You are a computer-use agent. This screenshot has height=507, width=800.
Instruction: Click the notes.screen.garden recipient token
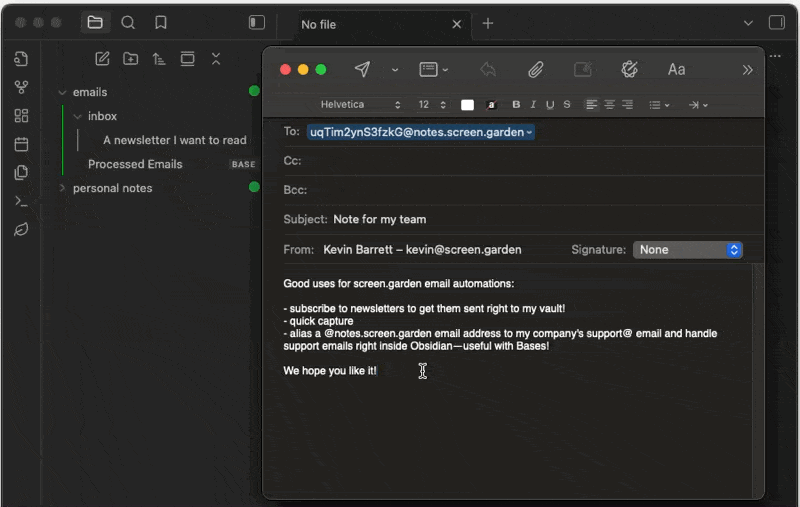421,132
